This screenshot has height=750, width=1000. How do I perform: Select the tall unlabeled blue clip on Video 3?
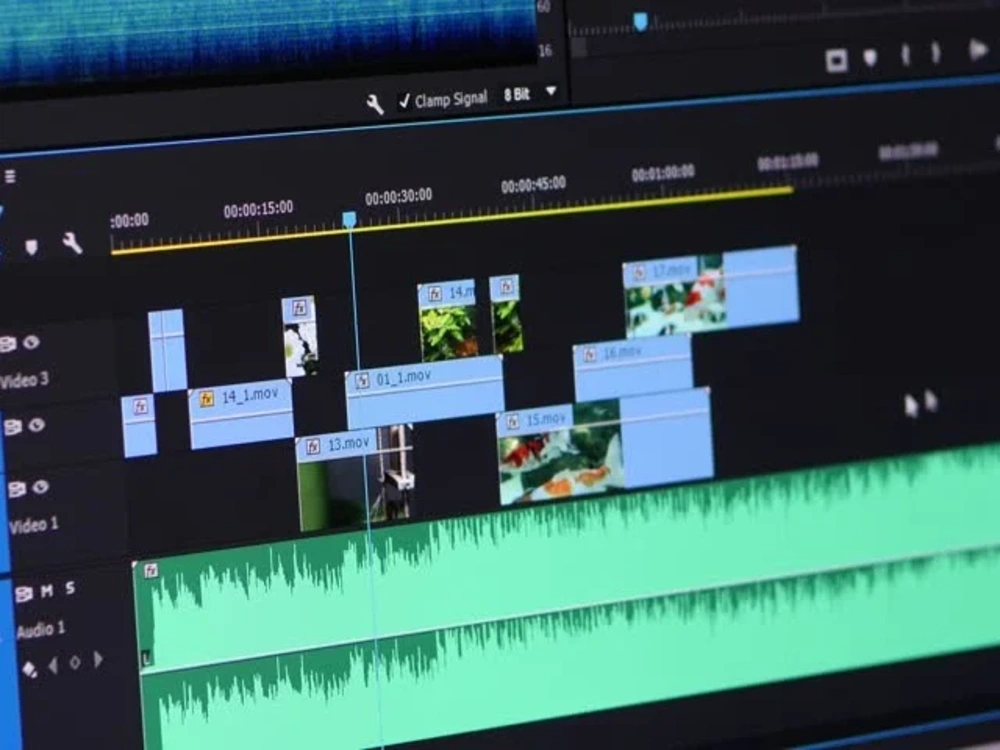[x=167, y=350]
